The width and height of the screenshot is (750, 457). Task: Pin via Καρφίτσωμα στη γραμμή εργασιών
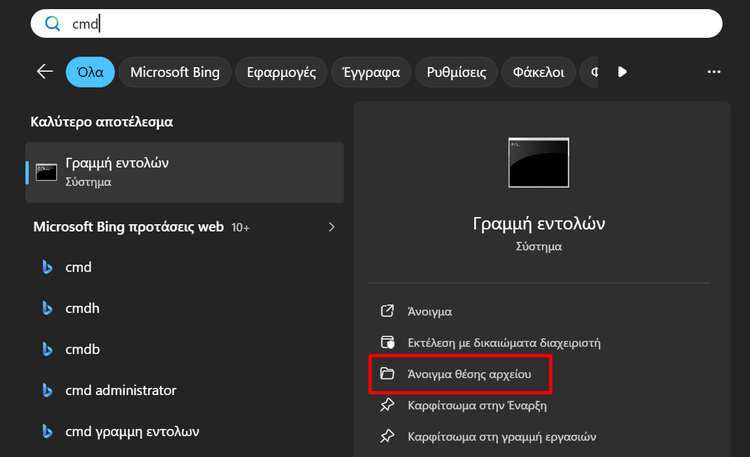501,437
